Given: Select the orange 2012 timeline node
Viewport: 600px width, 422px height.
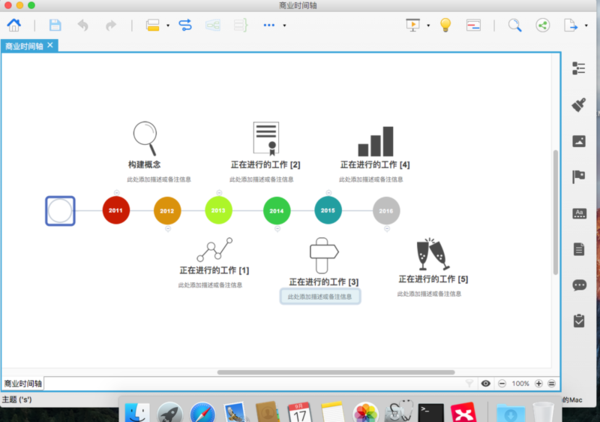Looking at the screenshot, I should pyautogui.click(x=167, y=210).
